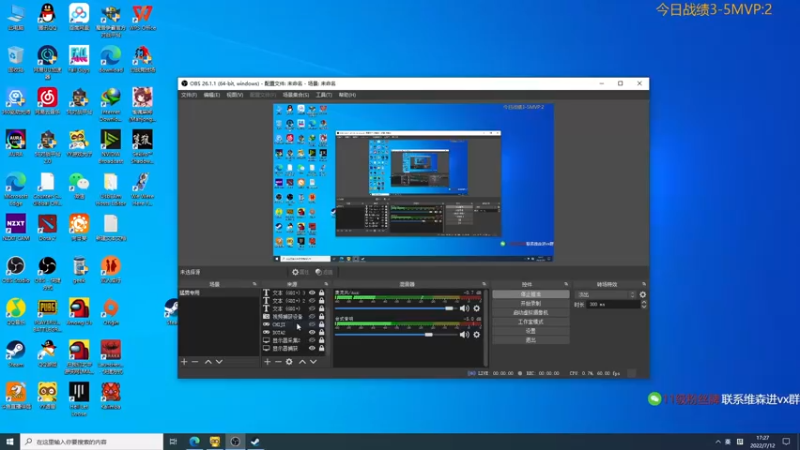Increase transition duration with up arrow
Viewport: 800px width, 450px height.
644,302
